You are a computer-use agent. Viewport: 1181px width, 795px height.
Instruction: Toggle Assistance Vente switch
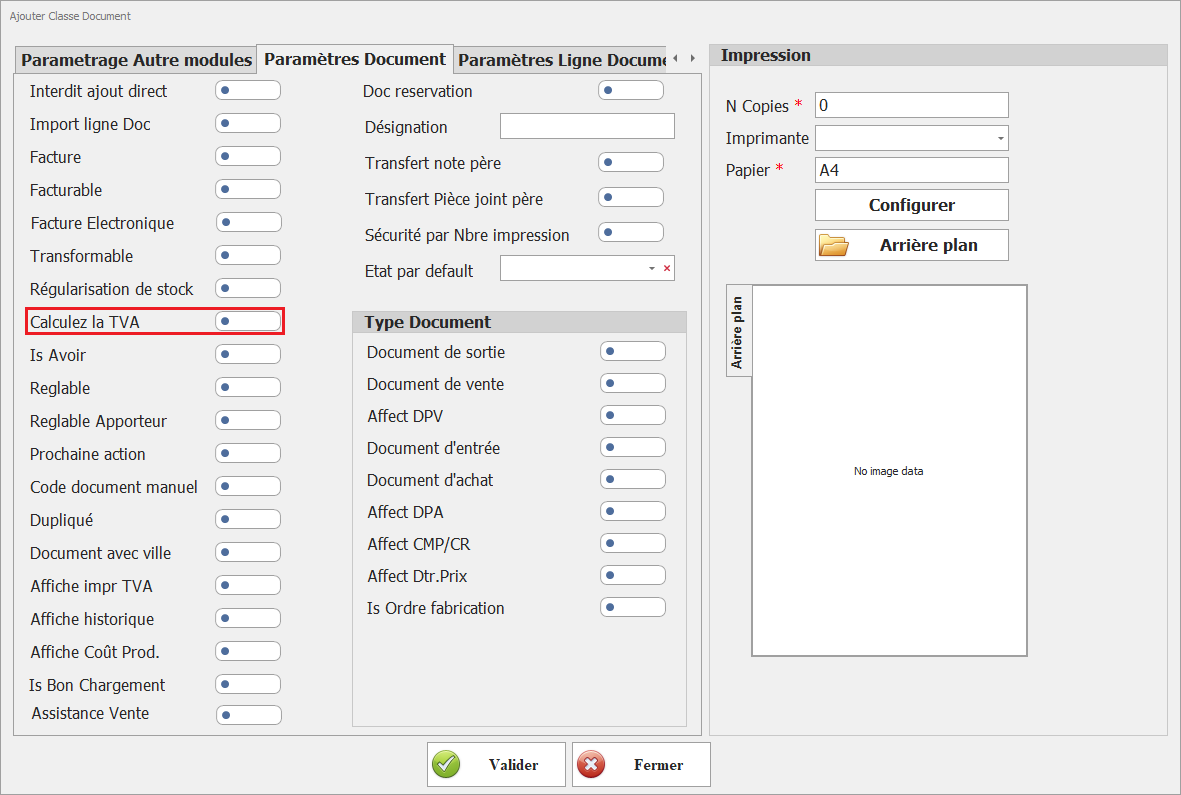249,715
